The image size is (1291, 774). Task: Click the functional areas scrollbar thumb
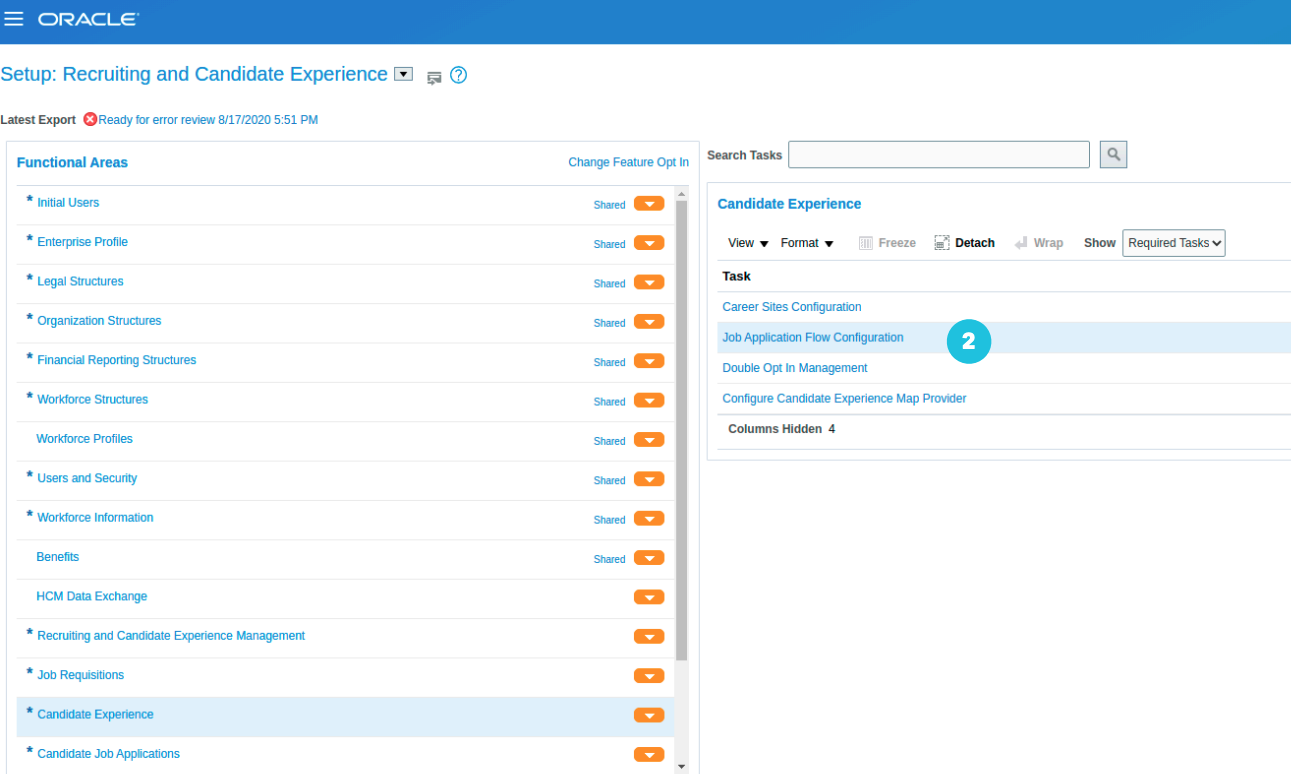(x=682, y=430)
